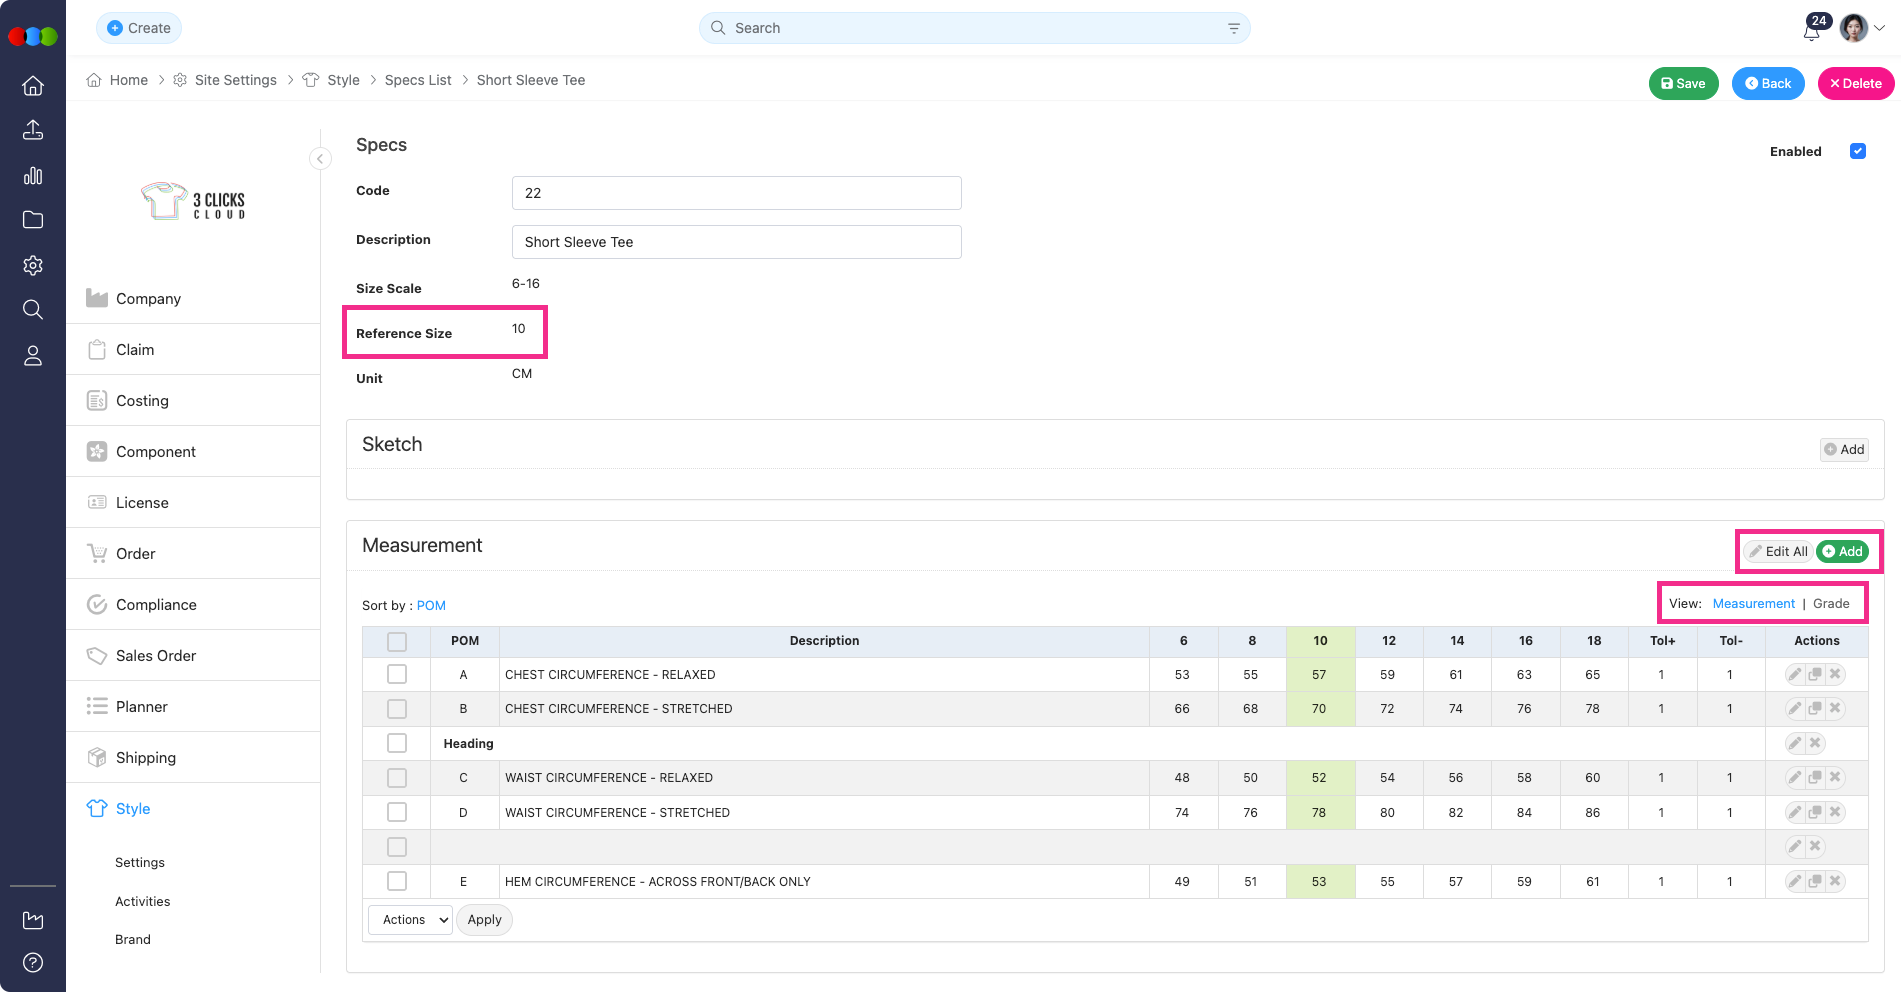Click the green Save button
The image size is (1901, 992).
click(x=1683, y=84)
